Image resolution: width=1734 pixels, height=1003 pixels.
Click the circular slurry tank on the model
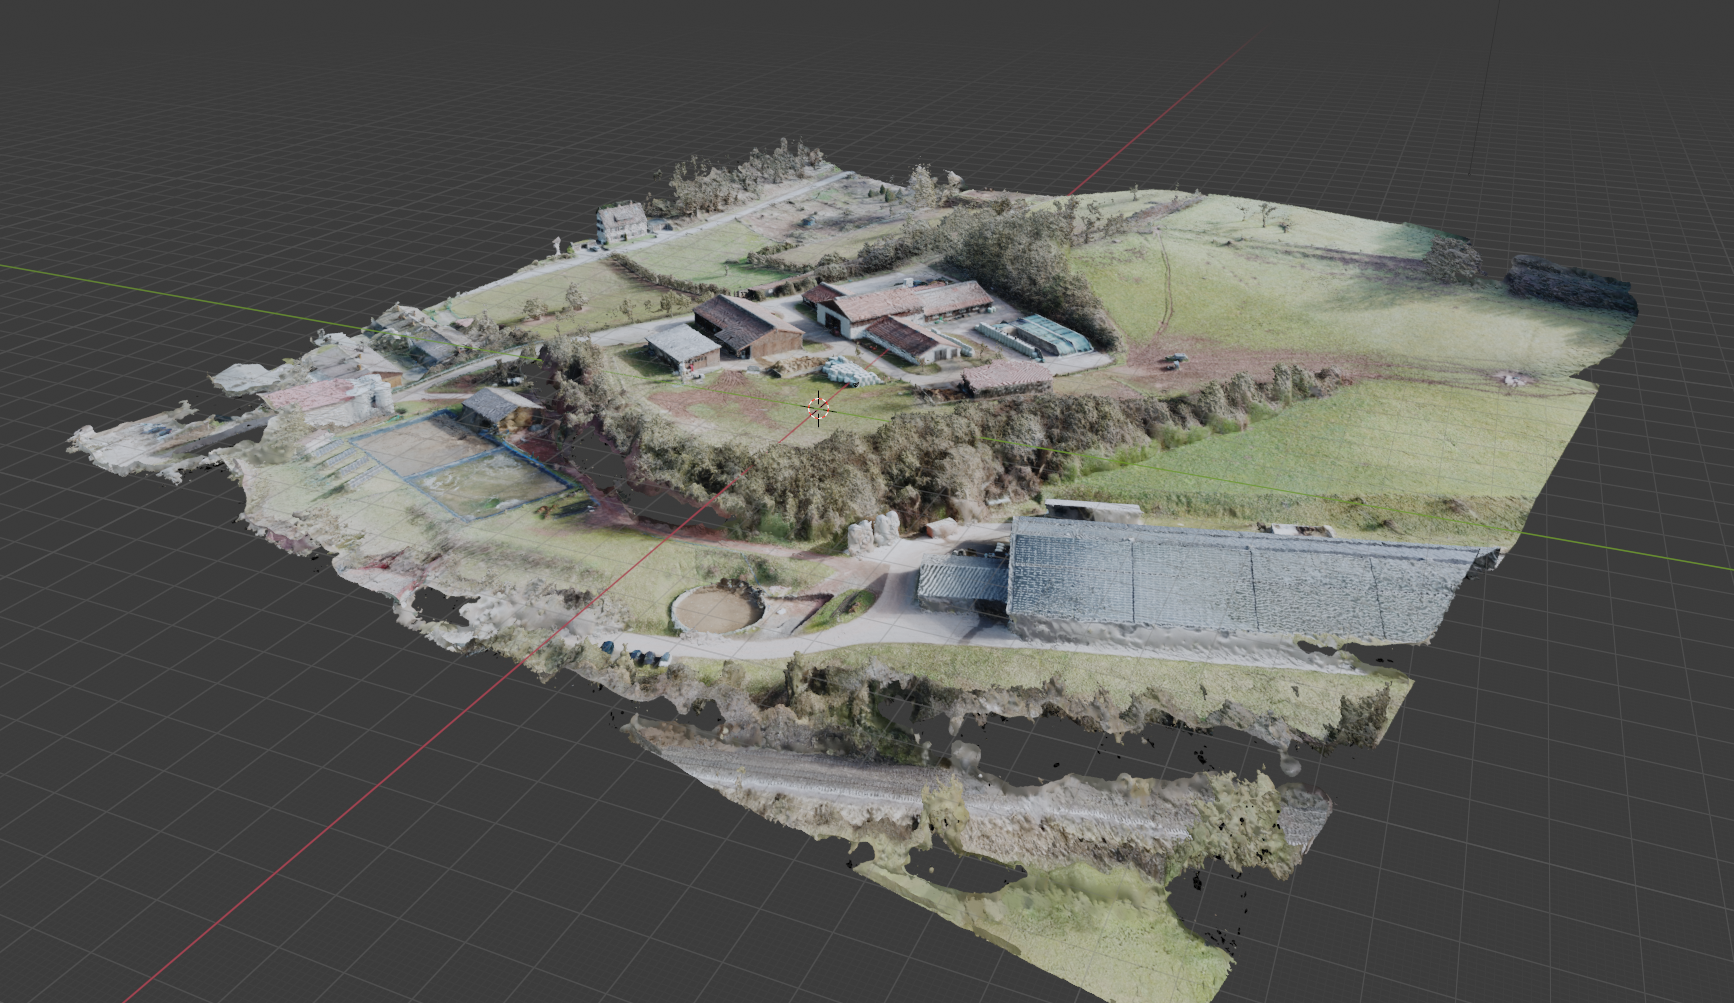point(716,610)
